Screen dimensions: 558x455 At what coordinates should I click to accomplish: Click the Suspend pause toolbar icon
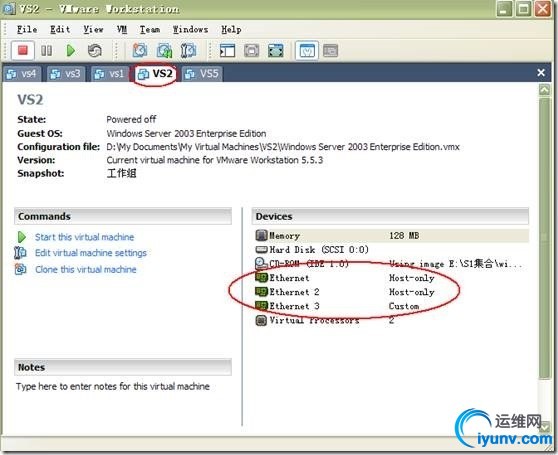click(46, 51)
